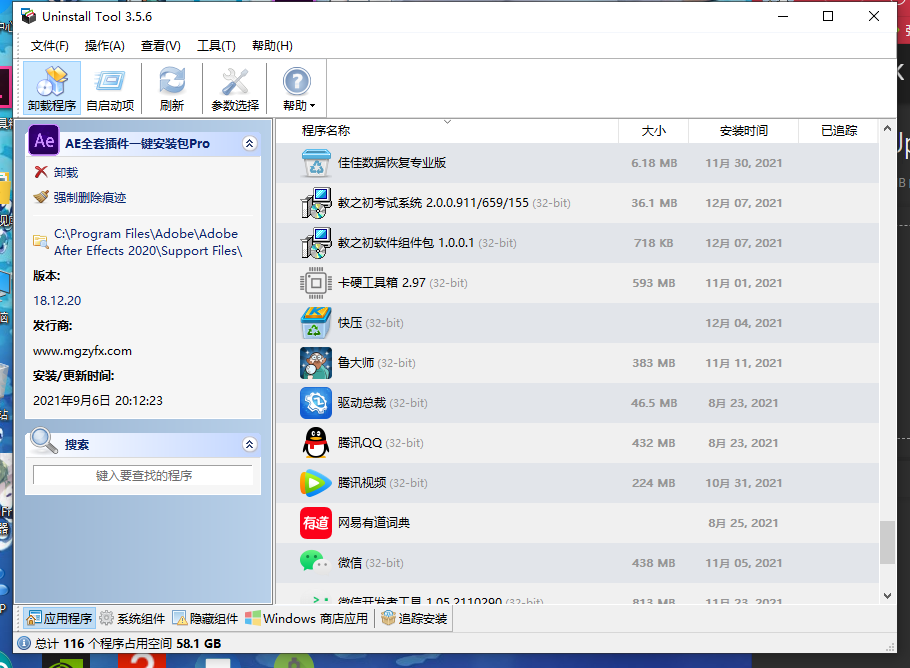This screenshot has width=910, height=668.
Task: Open the 操作(A) menu
Action: pos(104,46)
